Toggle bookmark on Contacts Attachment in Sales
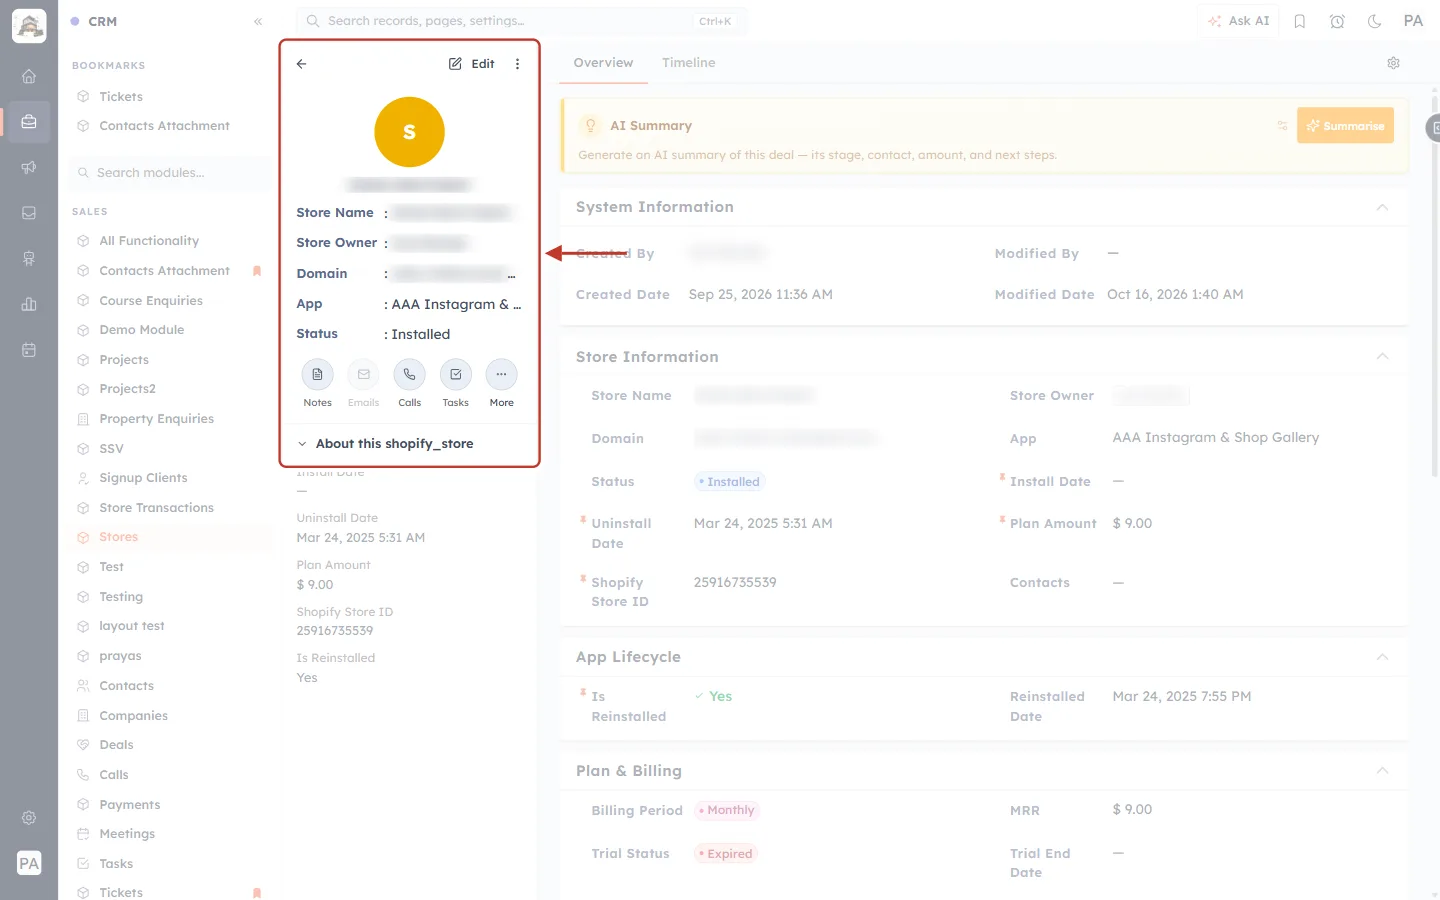The image size is (1440, 900). [257, 271]
